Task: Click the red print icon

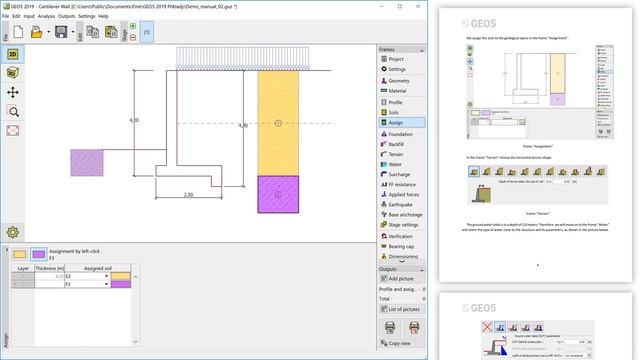Action: [414, 327]
